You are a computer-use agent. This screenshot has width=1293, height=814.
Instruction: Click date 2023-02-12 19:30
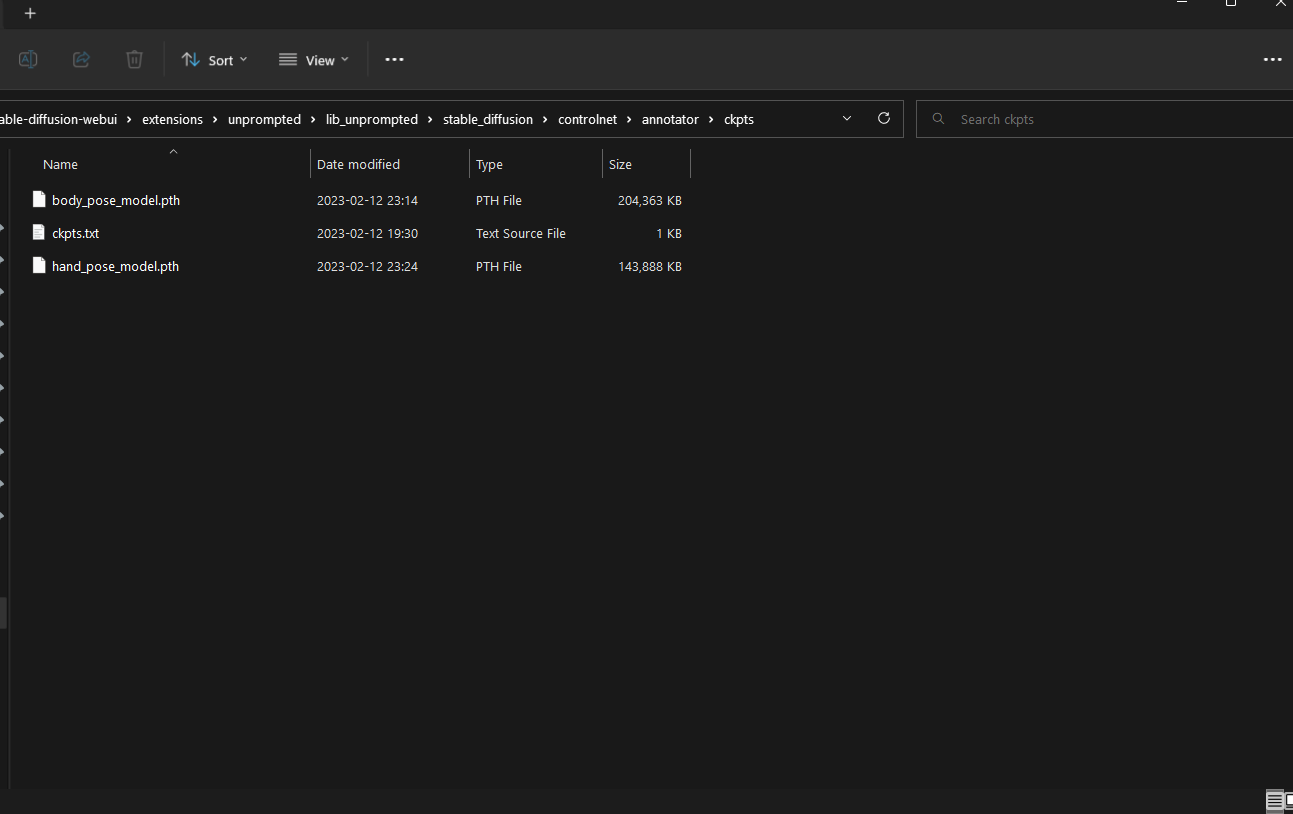(x=367, y=233)
